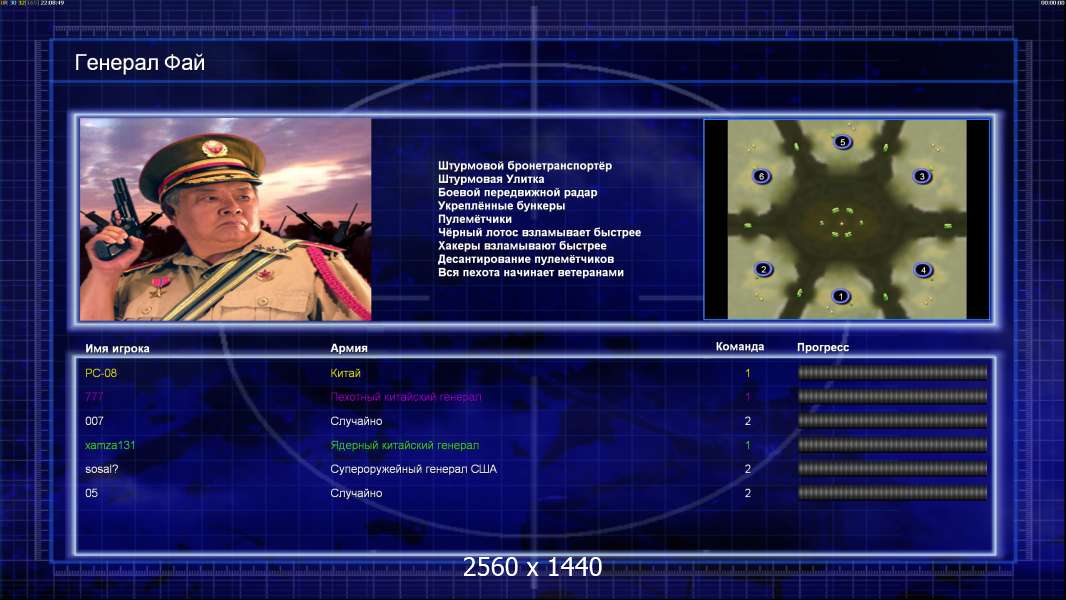
Task: Click the loading progress bar for xamza131
Action: pyautogui.click(x=893, y=444)
